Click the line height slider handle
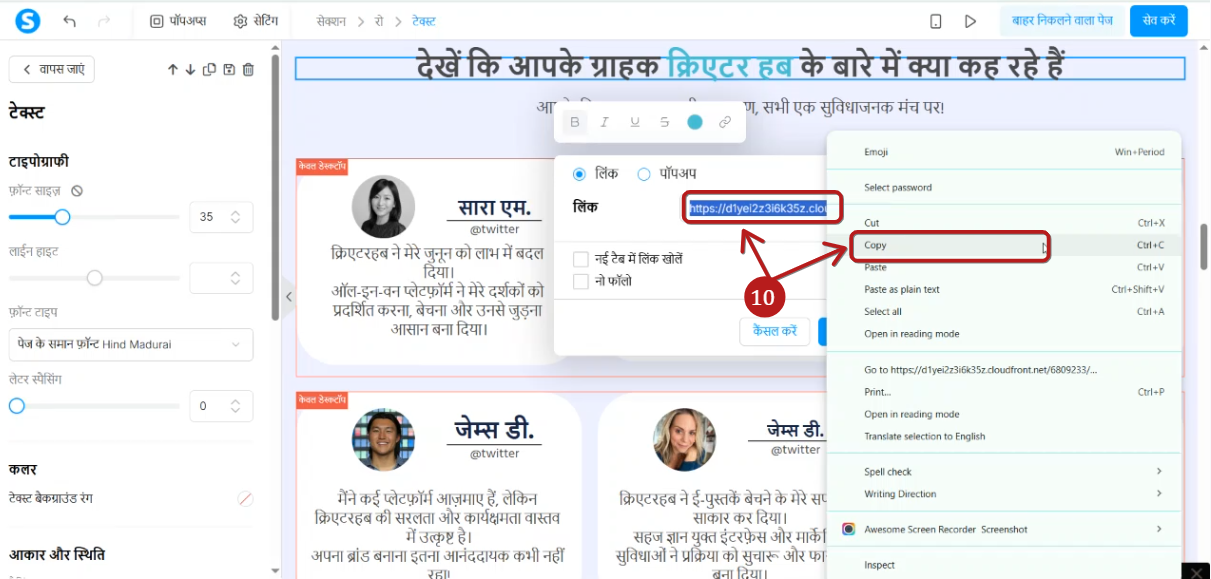 [94, 277]
